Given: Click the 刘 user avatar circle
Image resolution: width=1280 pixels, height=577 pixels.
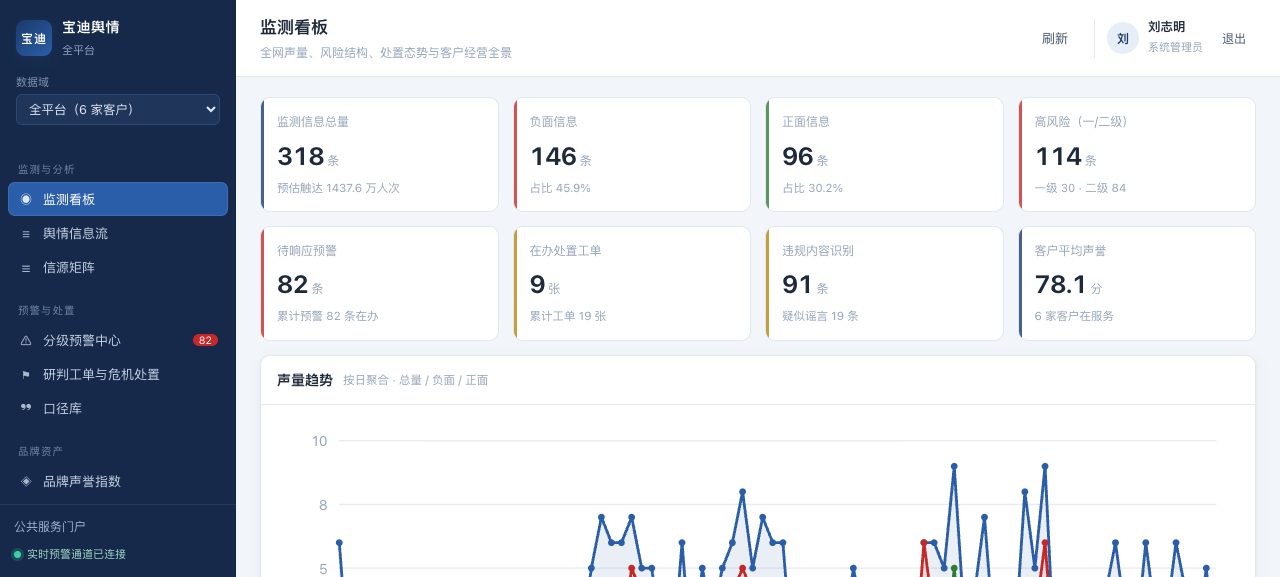Looking at the screenshot, I should pyautogui.click(x=1123, y=38).
